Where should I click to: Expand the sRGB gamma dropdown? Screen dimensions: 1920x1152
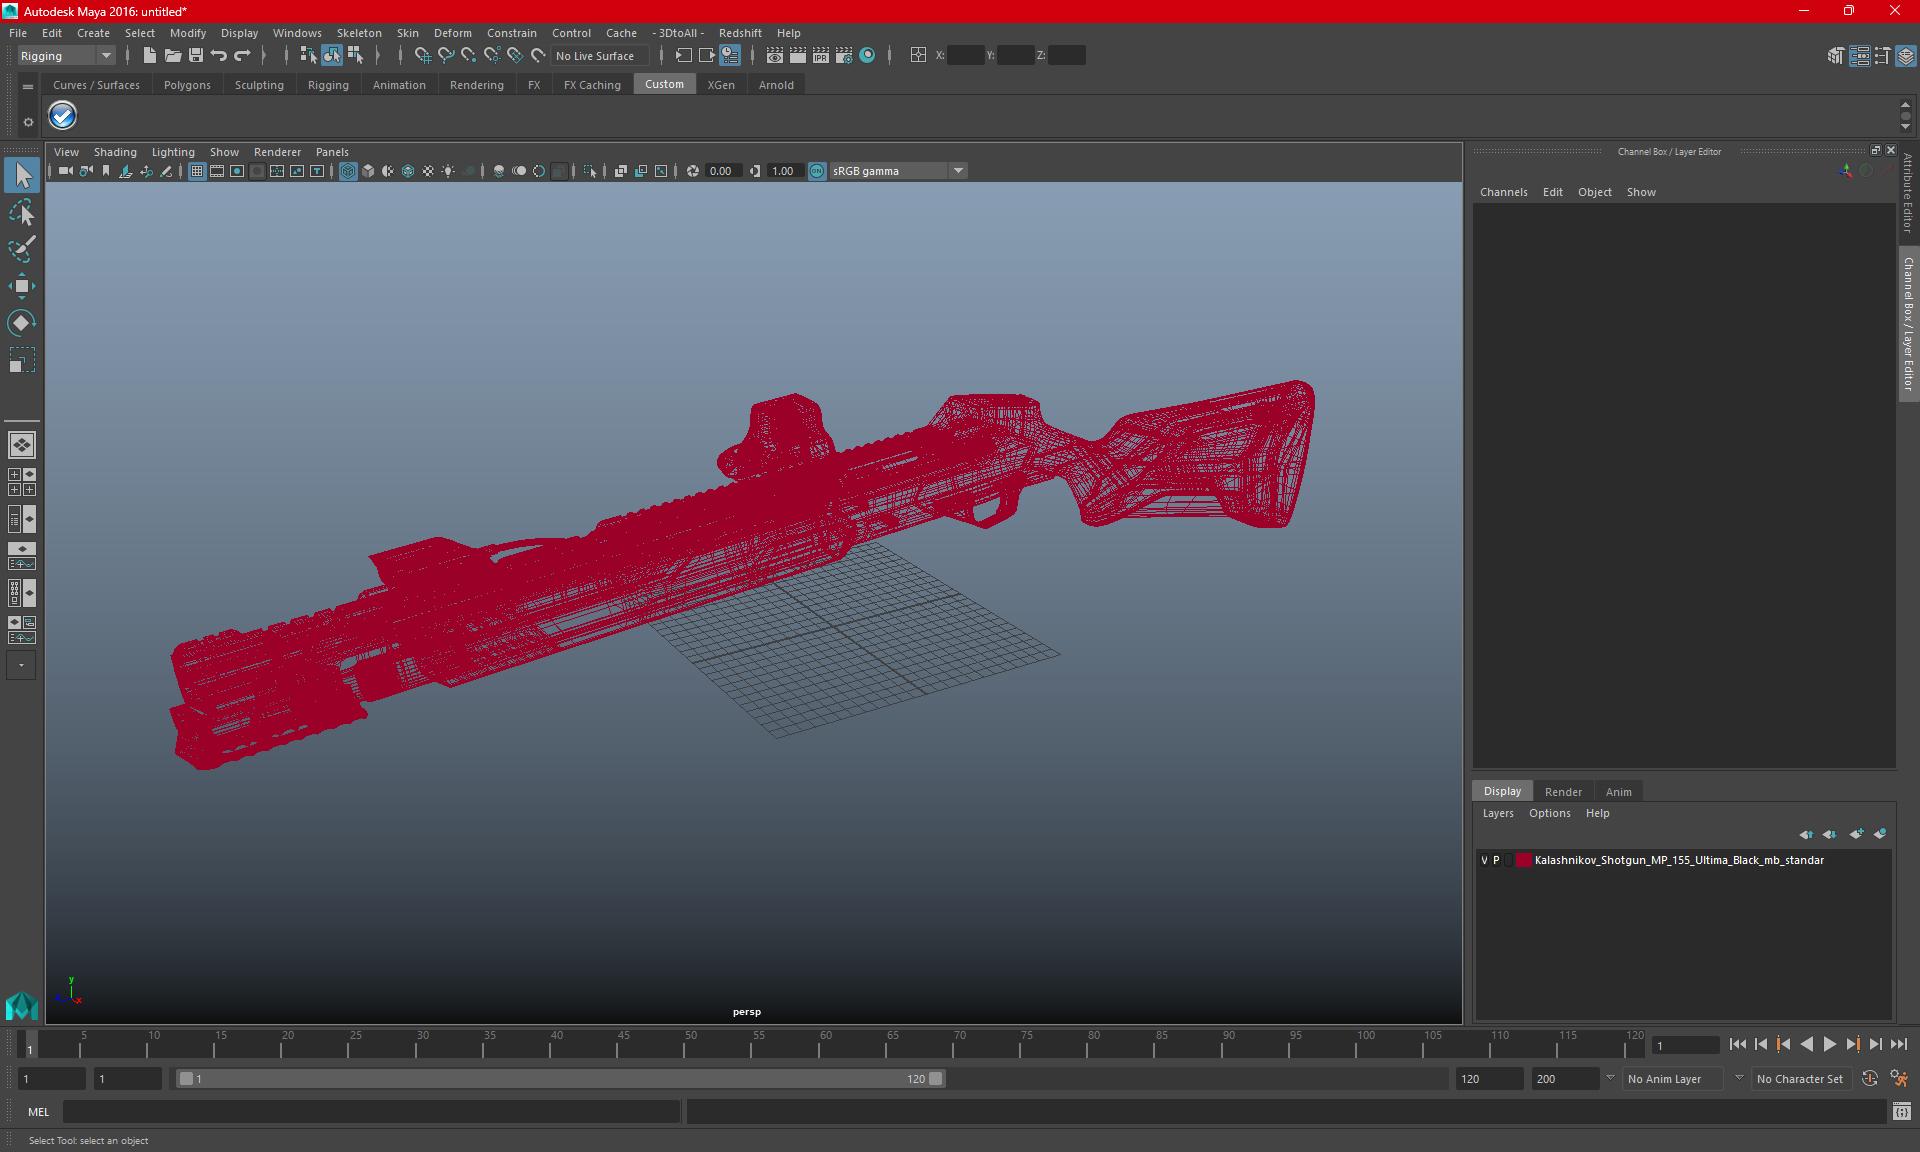click(958, 171)
